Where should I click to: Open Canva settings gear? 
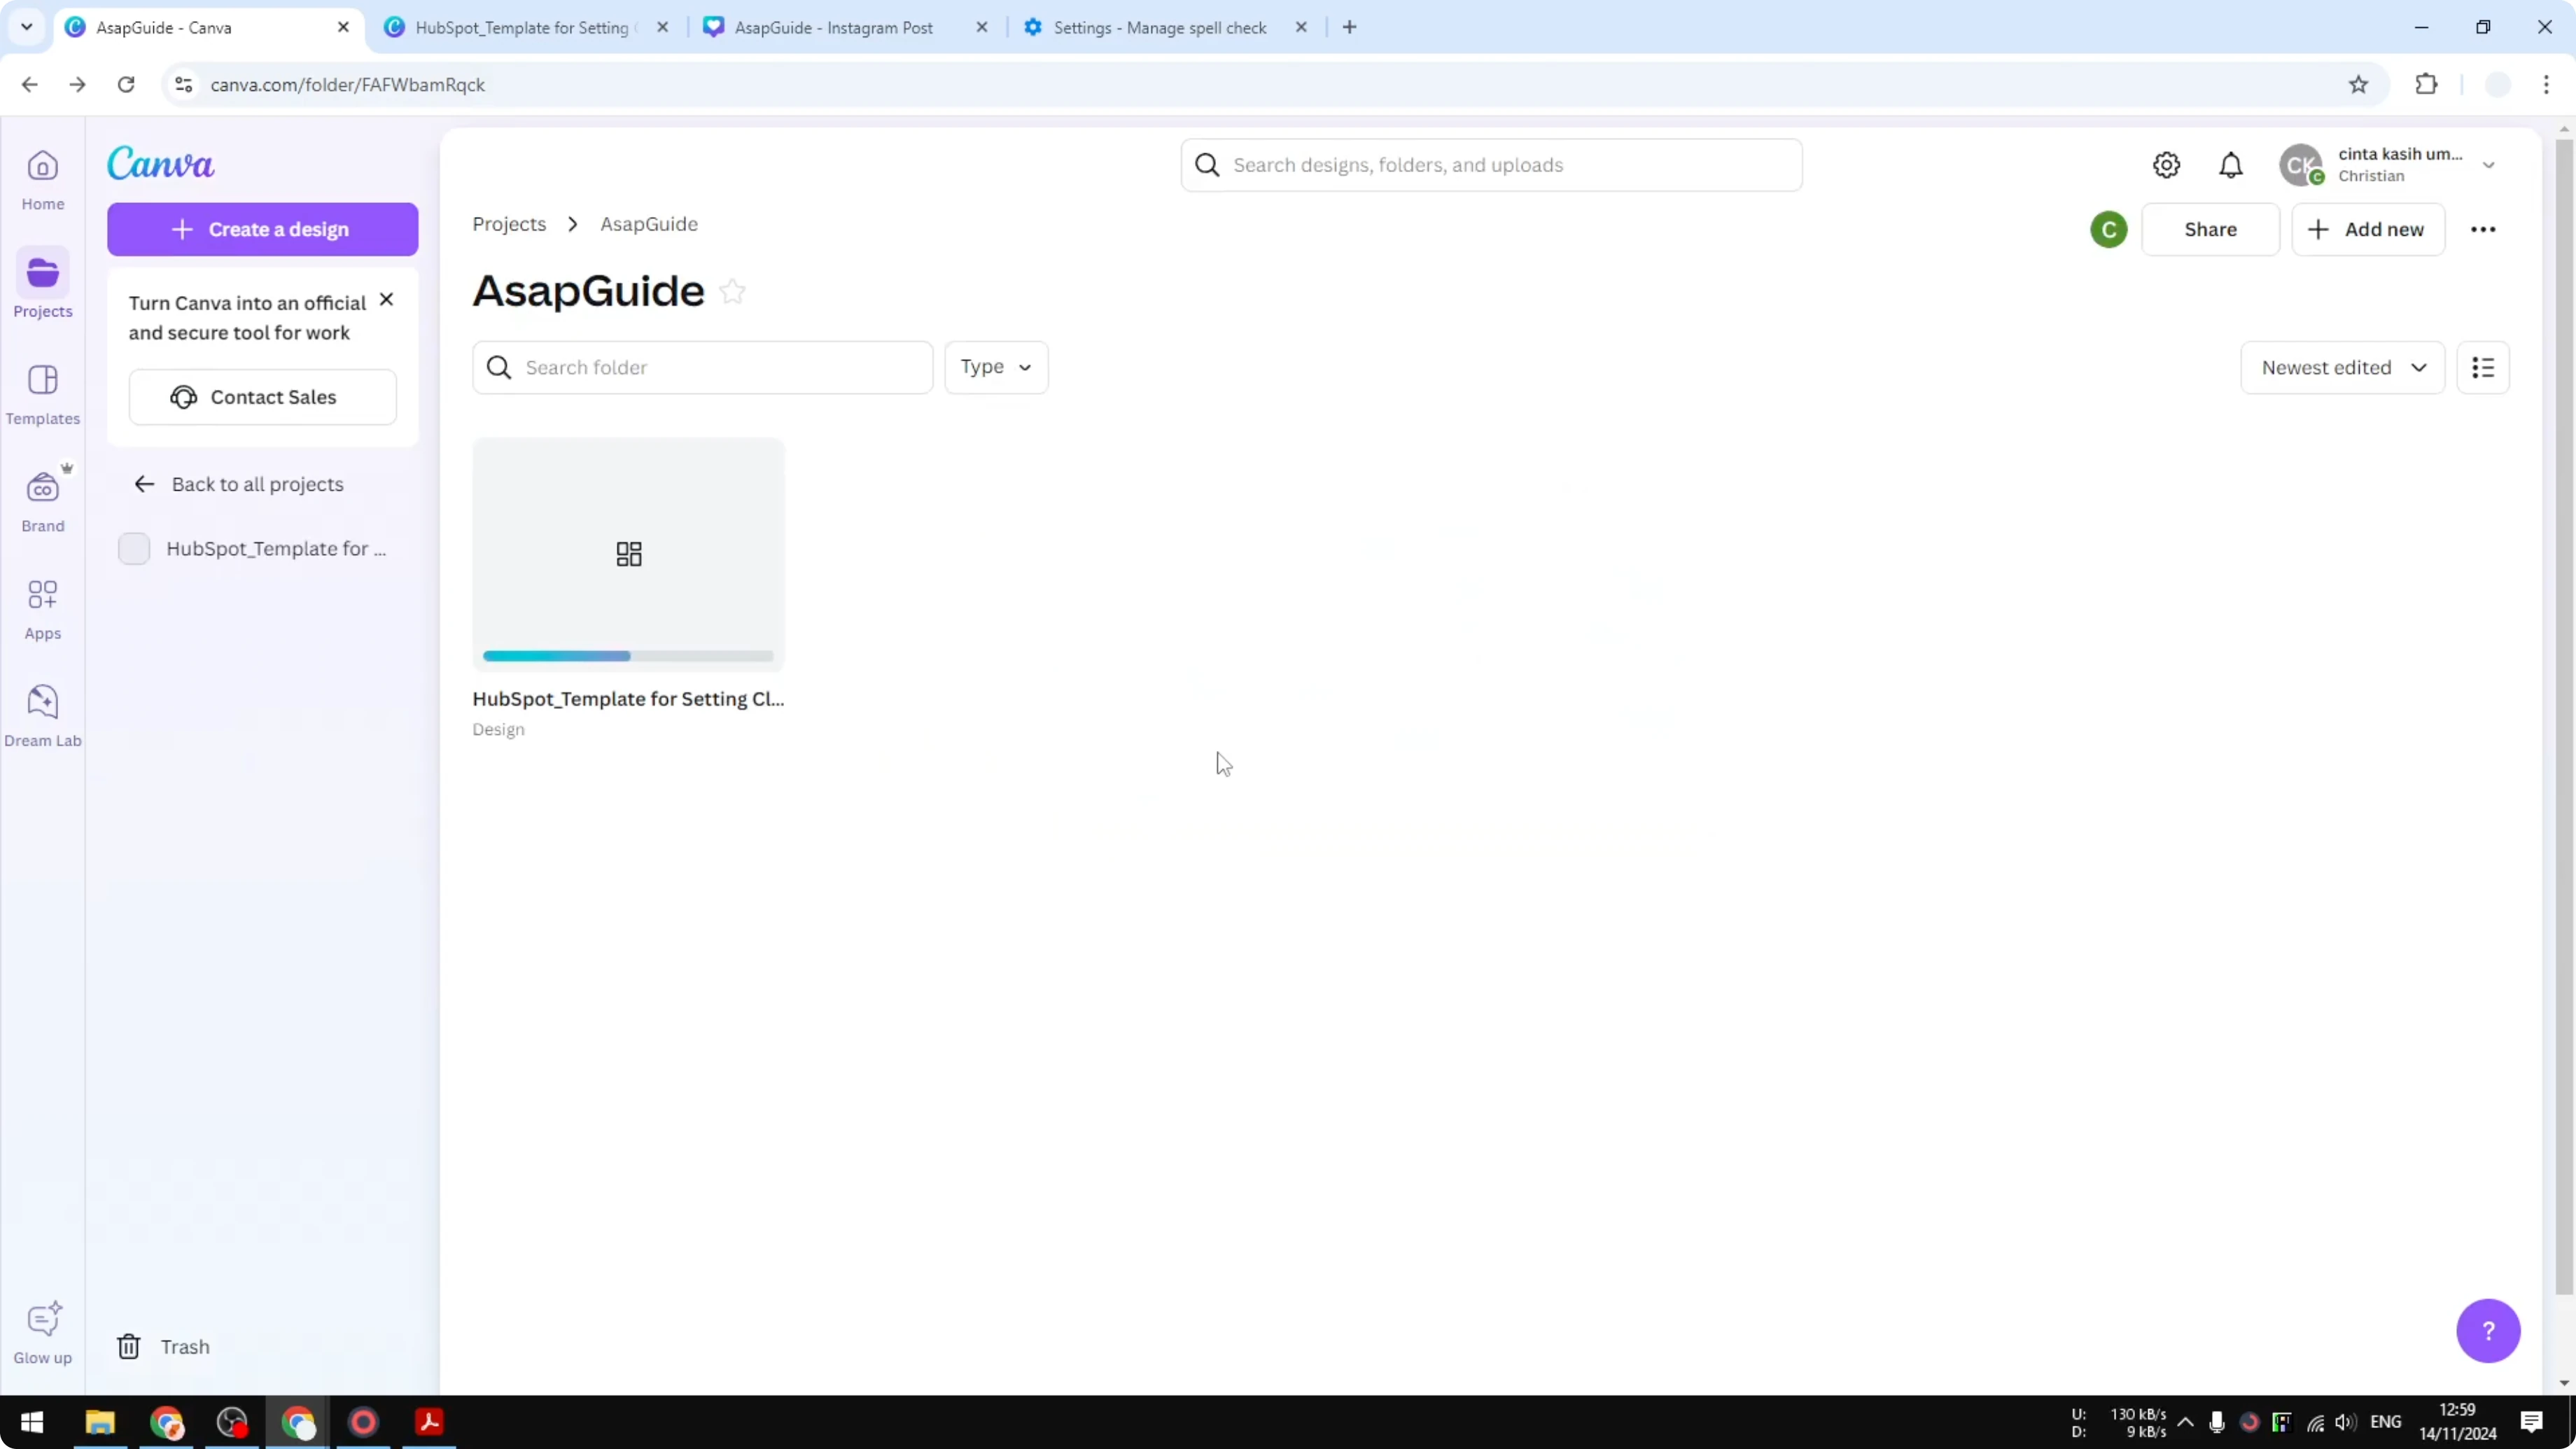coord(2166,165)
